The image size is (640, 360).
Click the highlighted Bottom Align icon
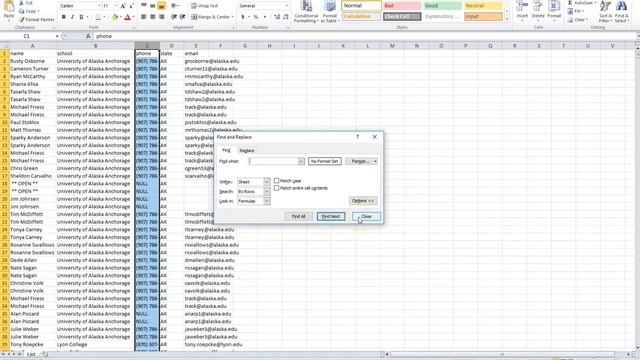coord(162,6)
